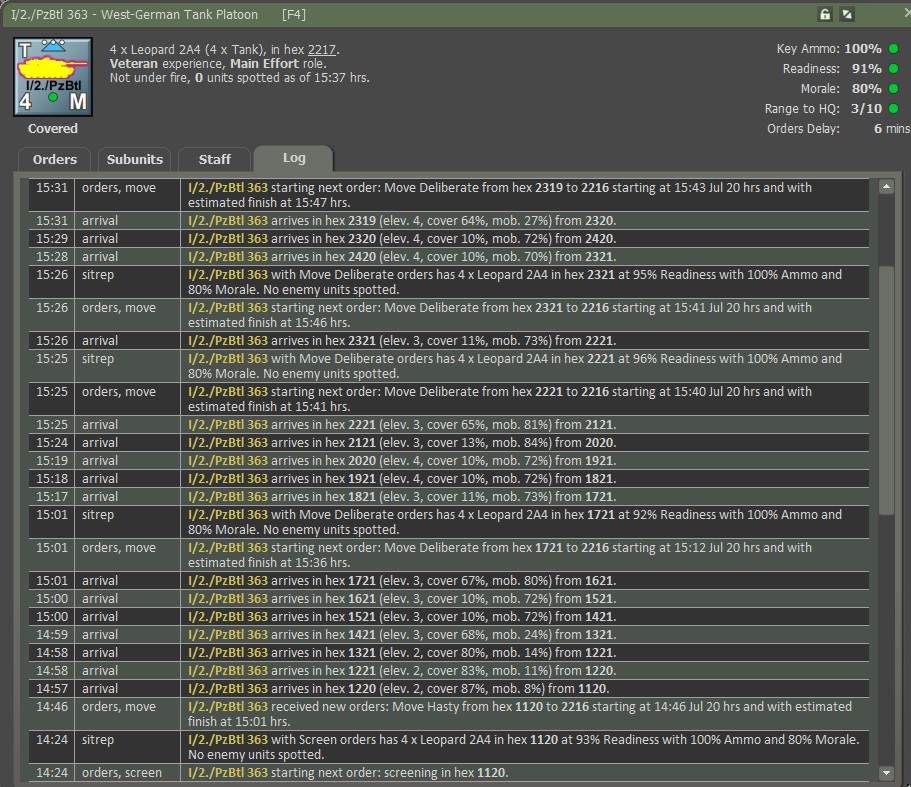Select log entry 'arrives in hex 1321'
Image resolution: width=911 pixels, height=787 pixels.
449,653
